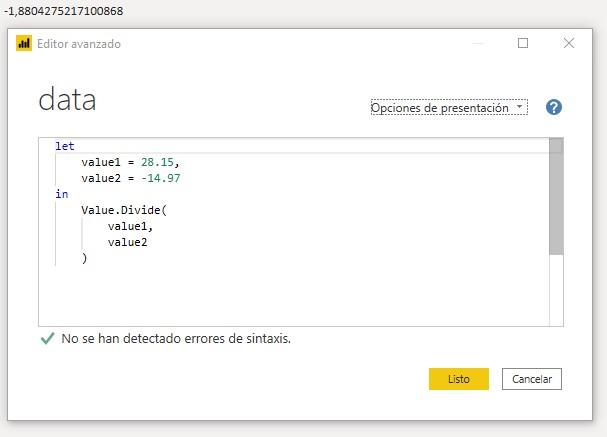Click the "data" query name heading
Screen dimensions: 607x437
tap(67, 100)
